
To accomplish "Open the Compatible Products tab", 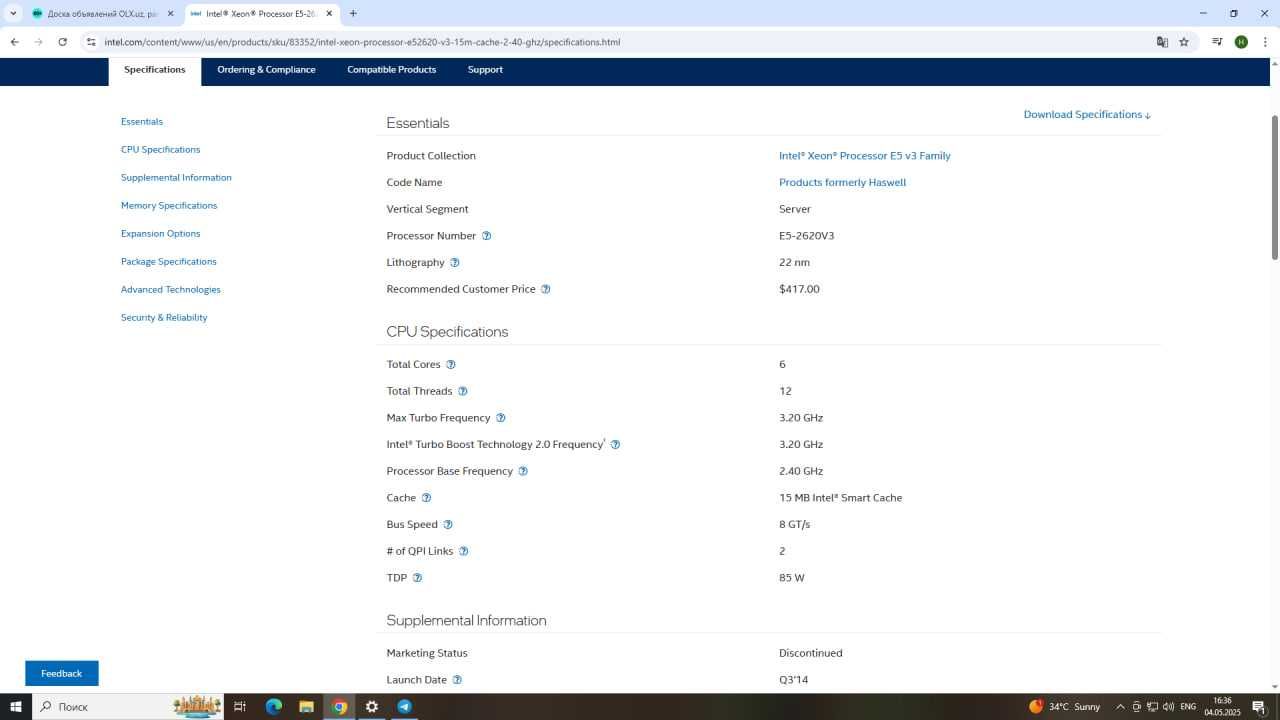I will coord(391,70).
